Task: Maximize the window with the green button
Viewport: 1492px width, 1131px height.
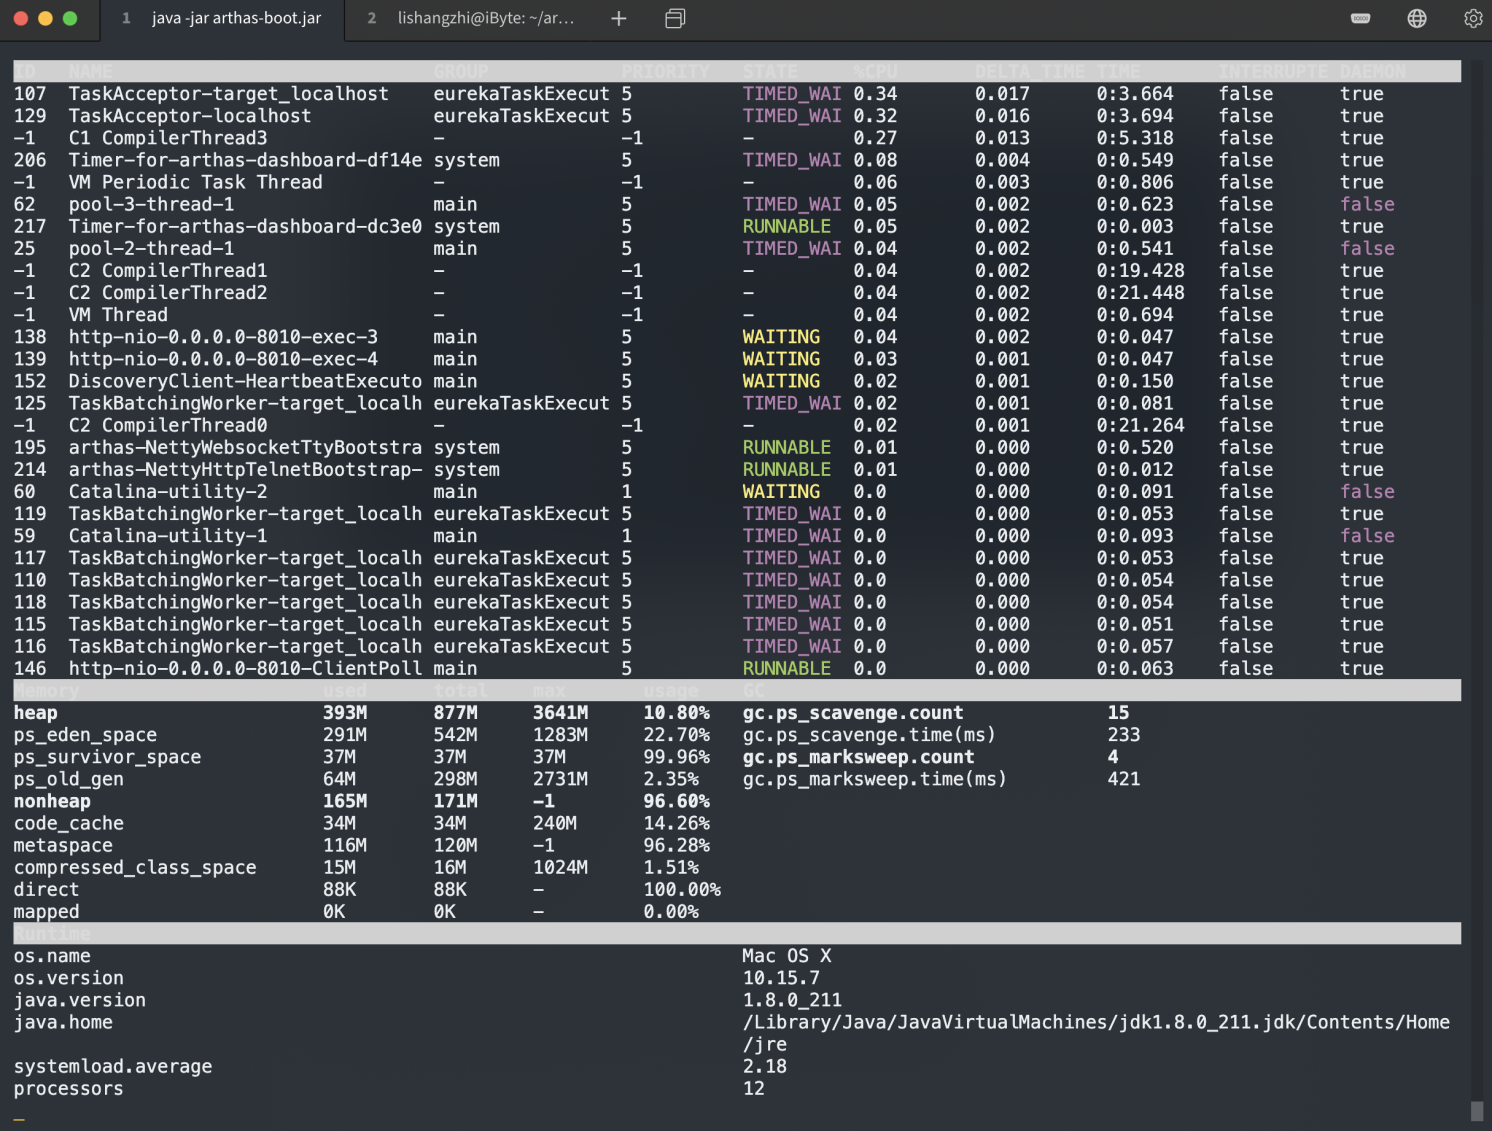Action: click(x=70, y=18)
